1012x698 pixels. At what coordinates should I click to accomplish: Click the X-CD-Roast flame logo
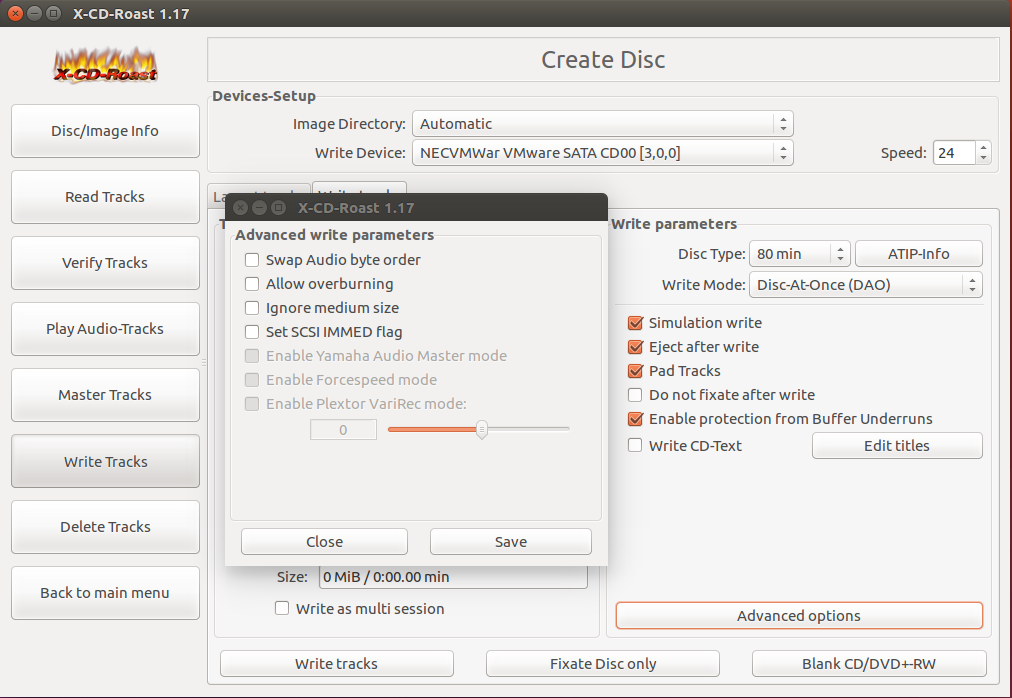coord(105,65)
